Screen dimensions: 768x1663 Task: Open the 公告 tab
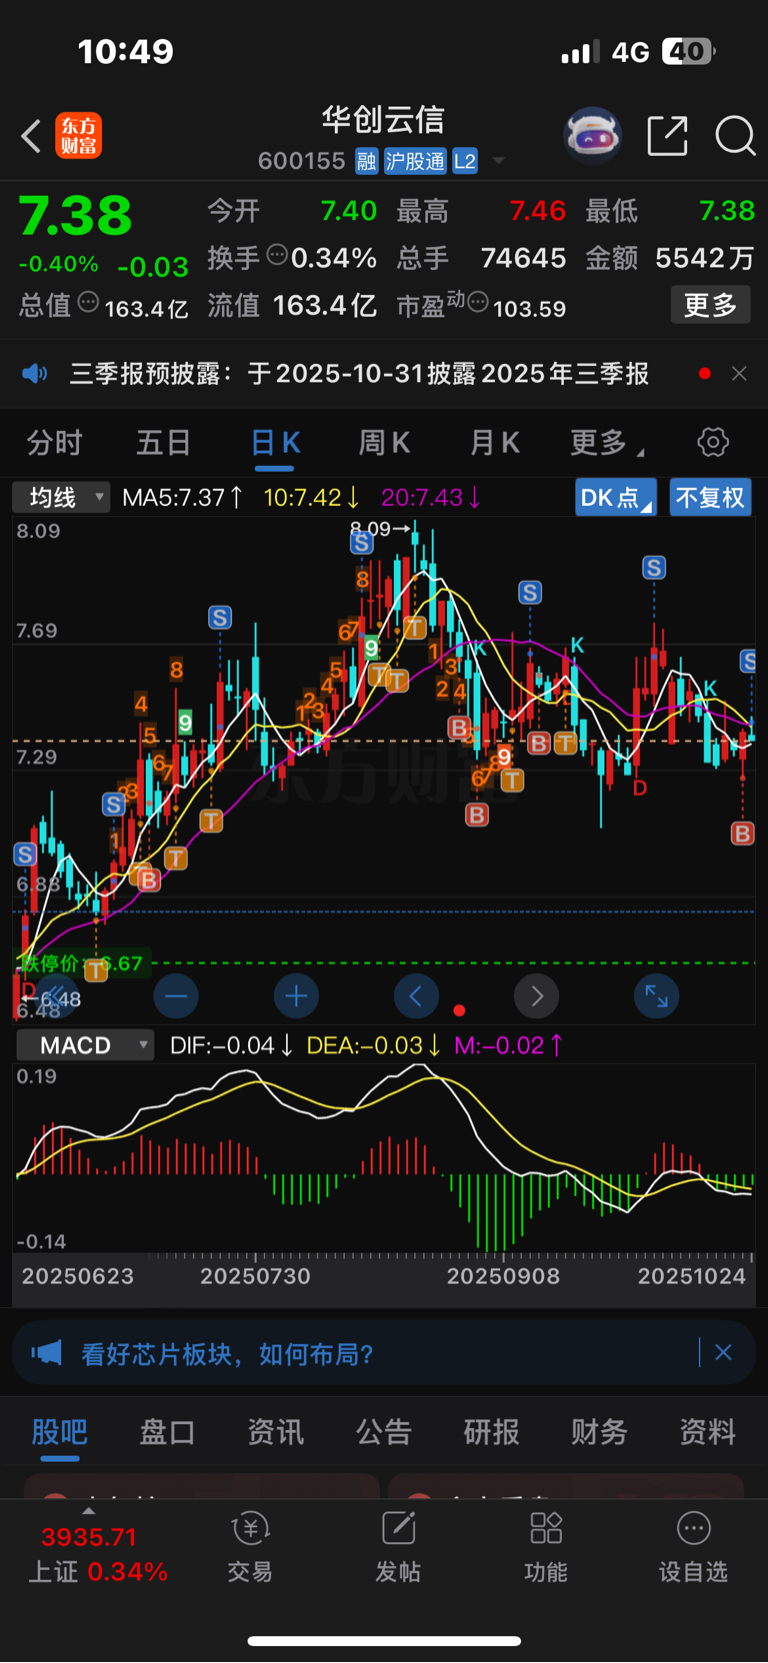tap(383, 1432)
